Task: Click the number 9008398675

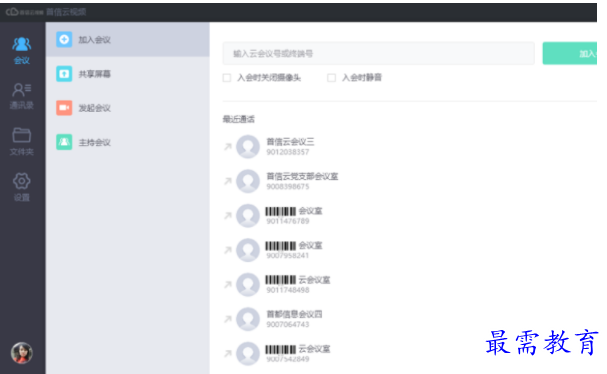Action: point(288,187)
